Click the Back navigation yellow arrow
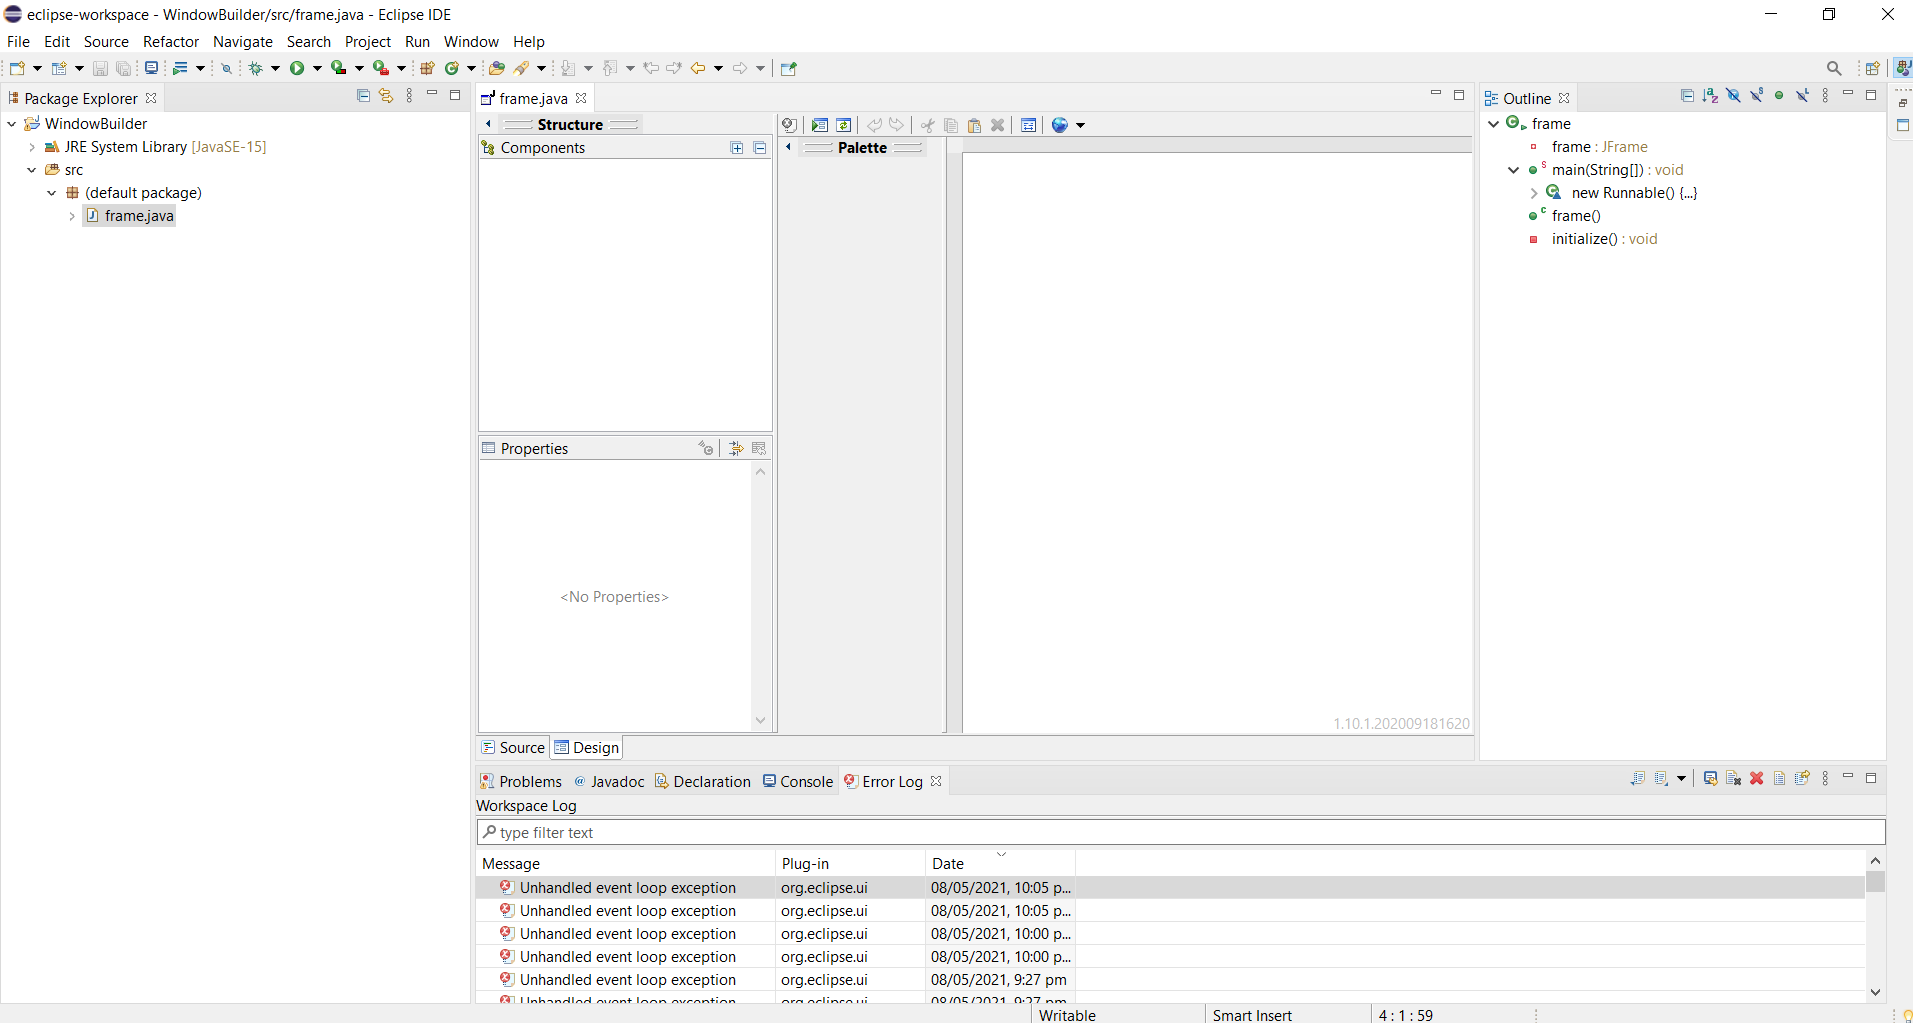 point(698,68)
